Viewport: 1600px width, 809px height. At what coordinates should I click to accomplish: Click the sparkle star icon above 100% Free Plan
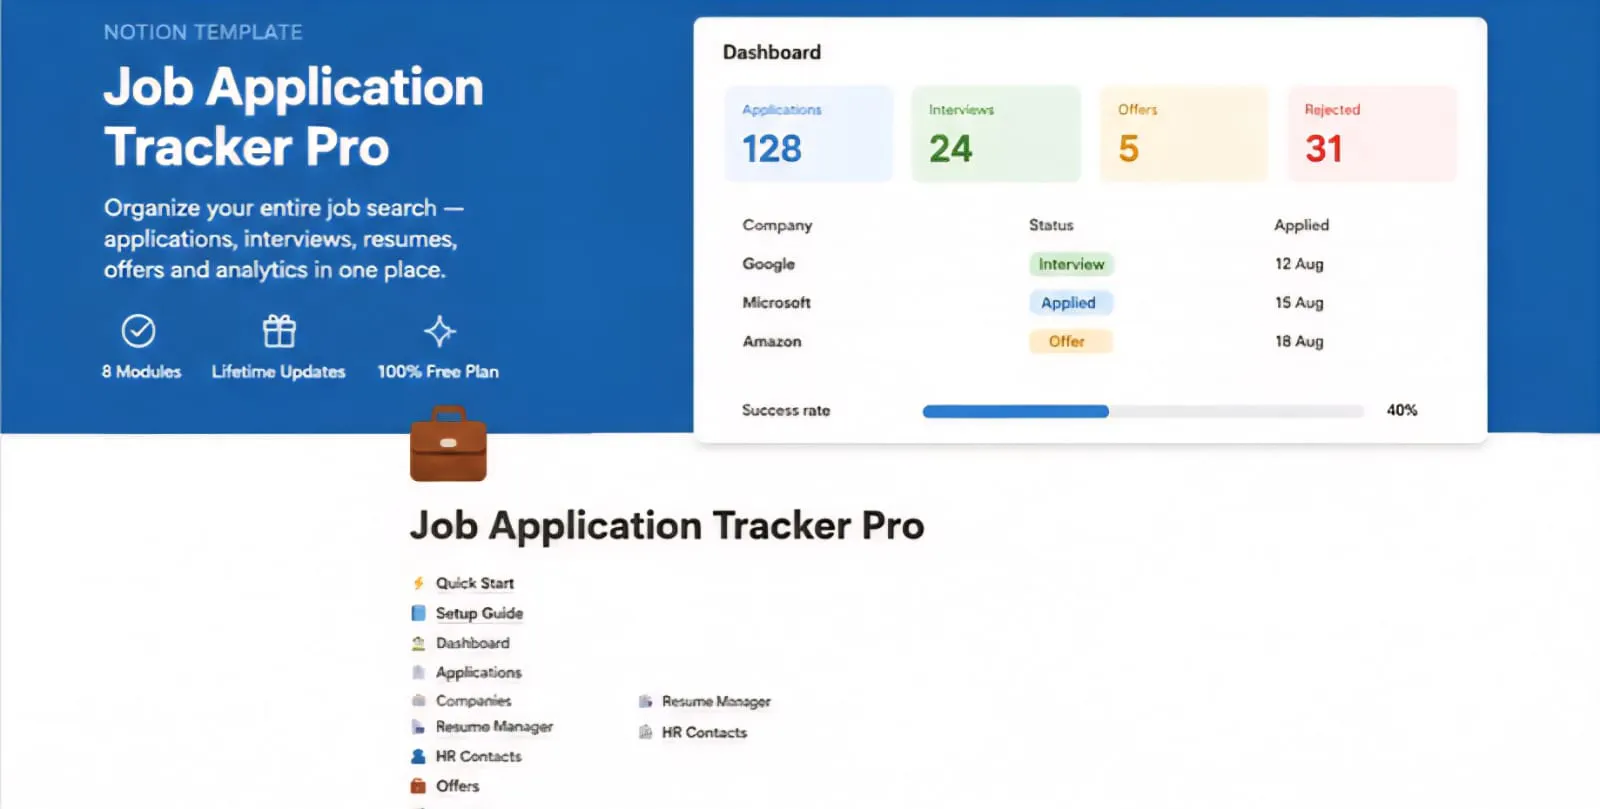pyautogui.click(x=439, y=331)
